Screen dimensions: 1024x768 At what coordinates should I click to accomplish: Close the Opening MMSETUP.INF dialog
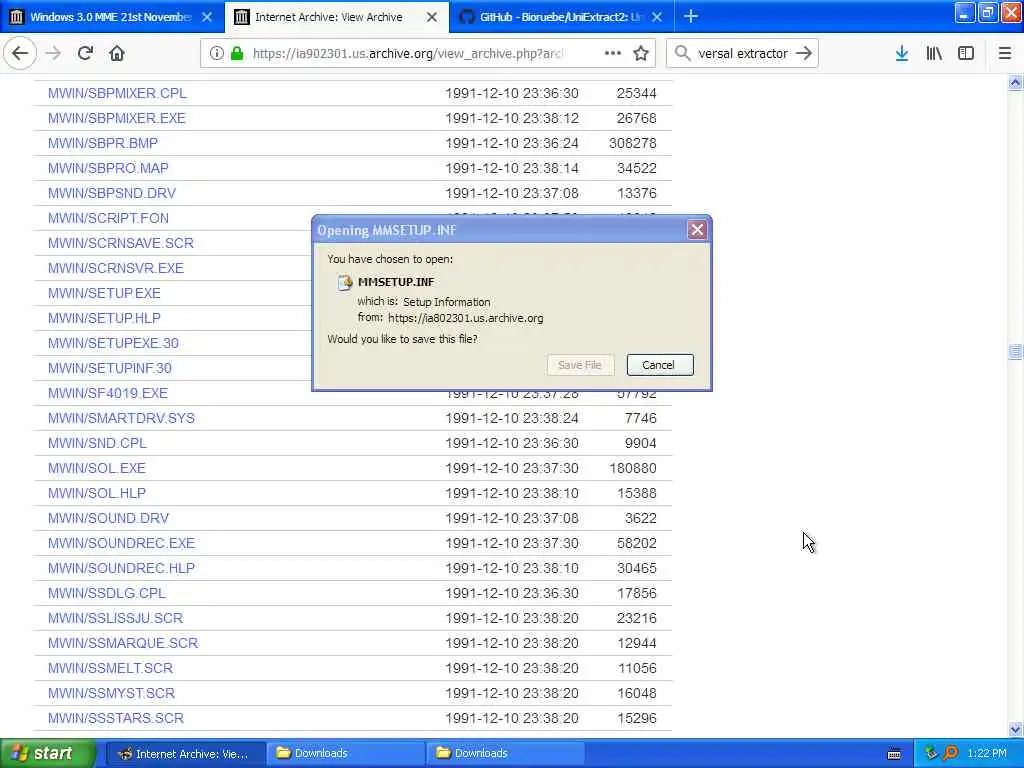tap(697, 230)
